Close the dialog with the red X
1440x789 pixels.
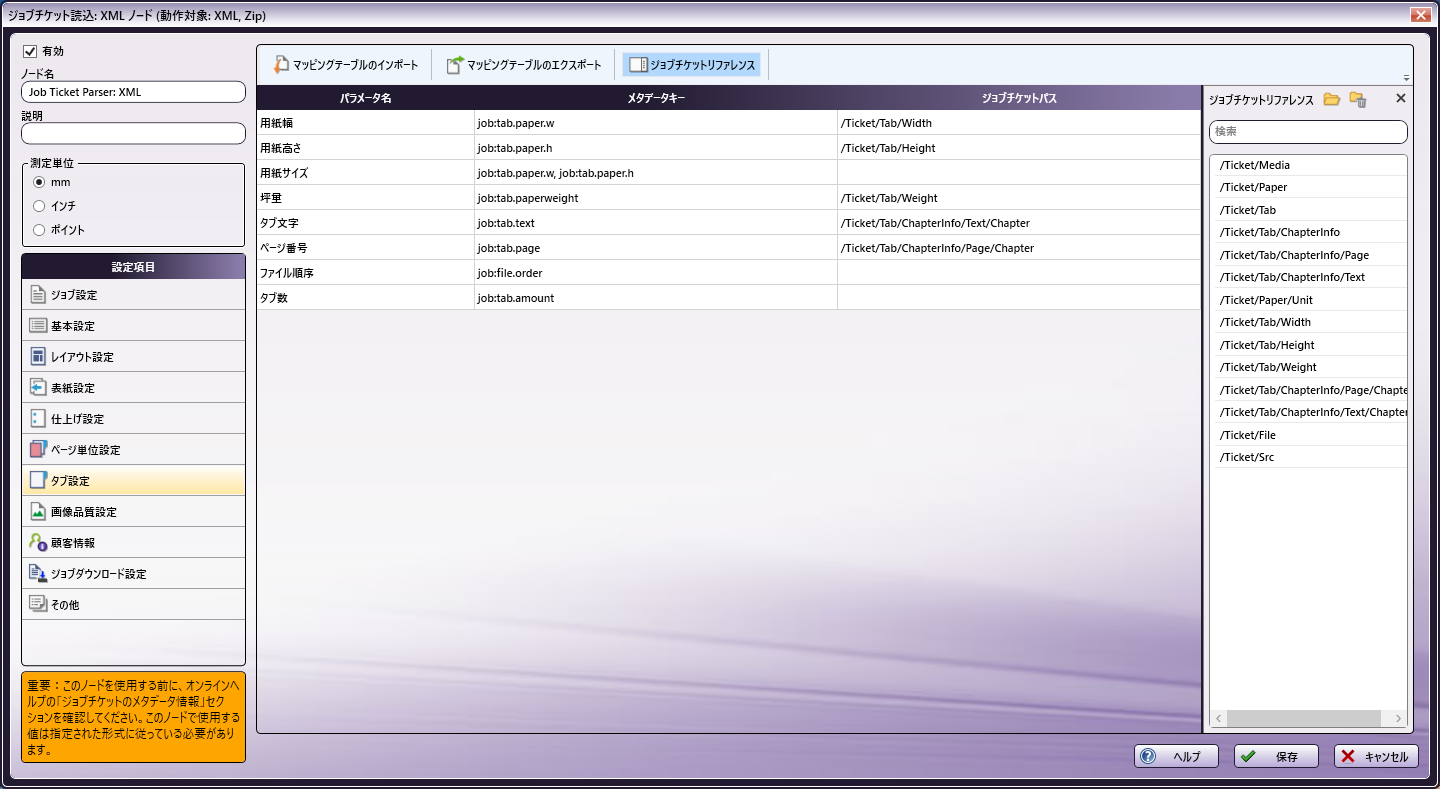(x=1419, y=15)
